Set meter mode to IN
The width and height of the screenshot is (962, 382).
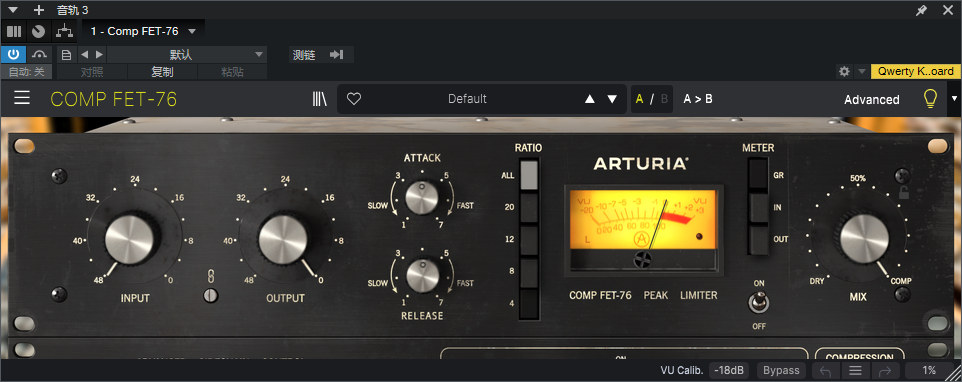coord(758,208)
